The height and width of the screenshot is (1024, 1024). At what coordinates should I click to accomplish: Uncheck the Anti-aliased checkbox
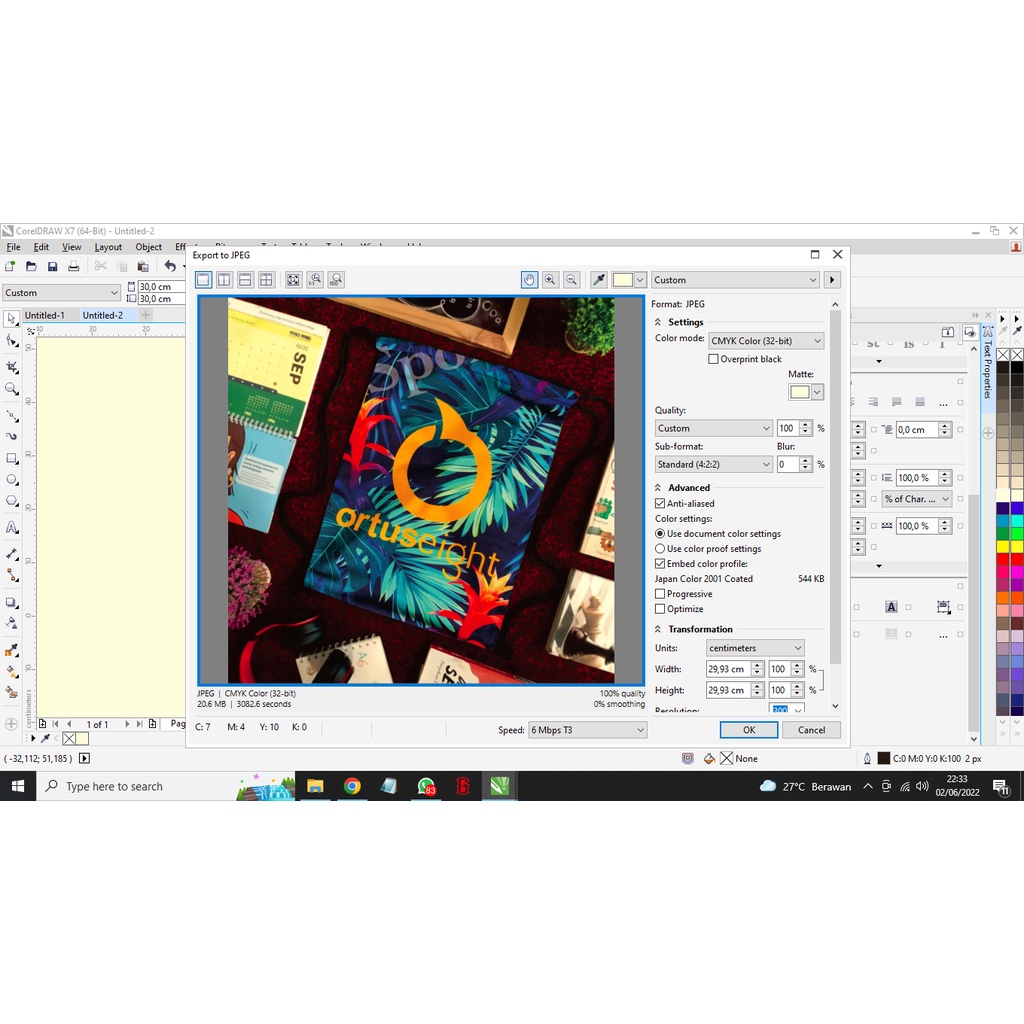pos(660,504)
